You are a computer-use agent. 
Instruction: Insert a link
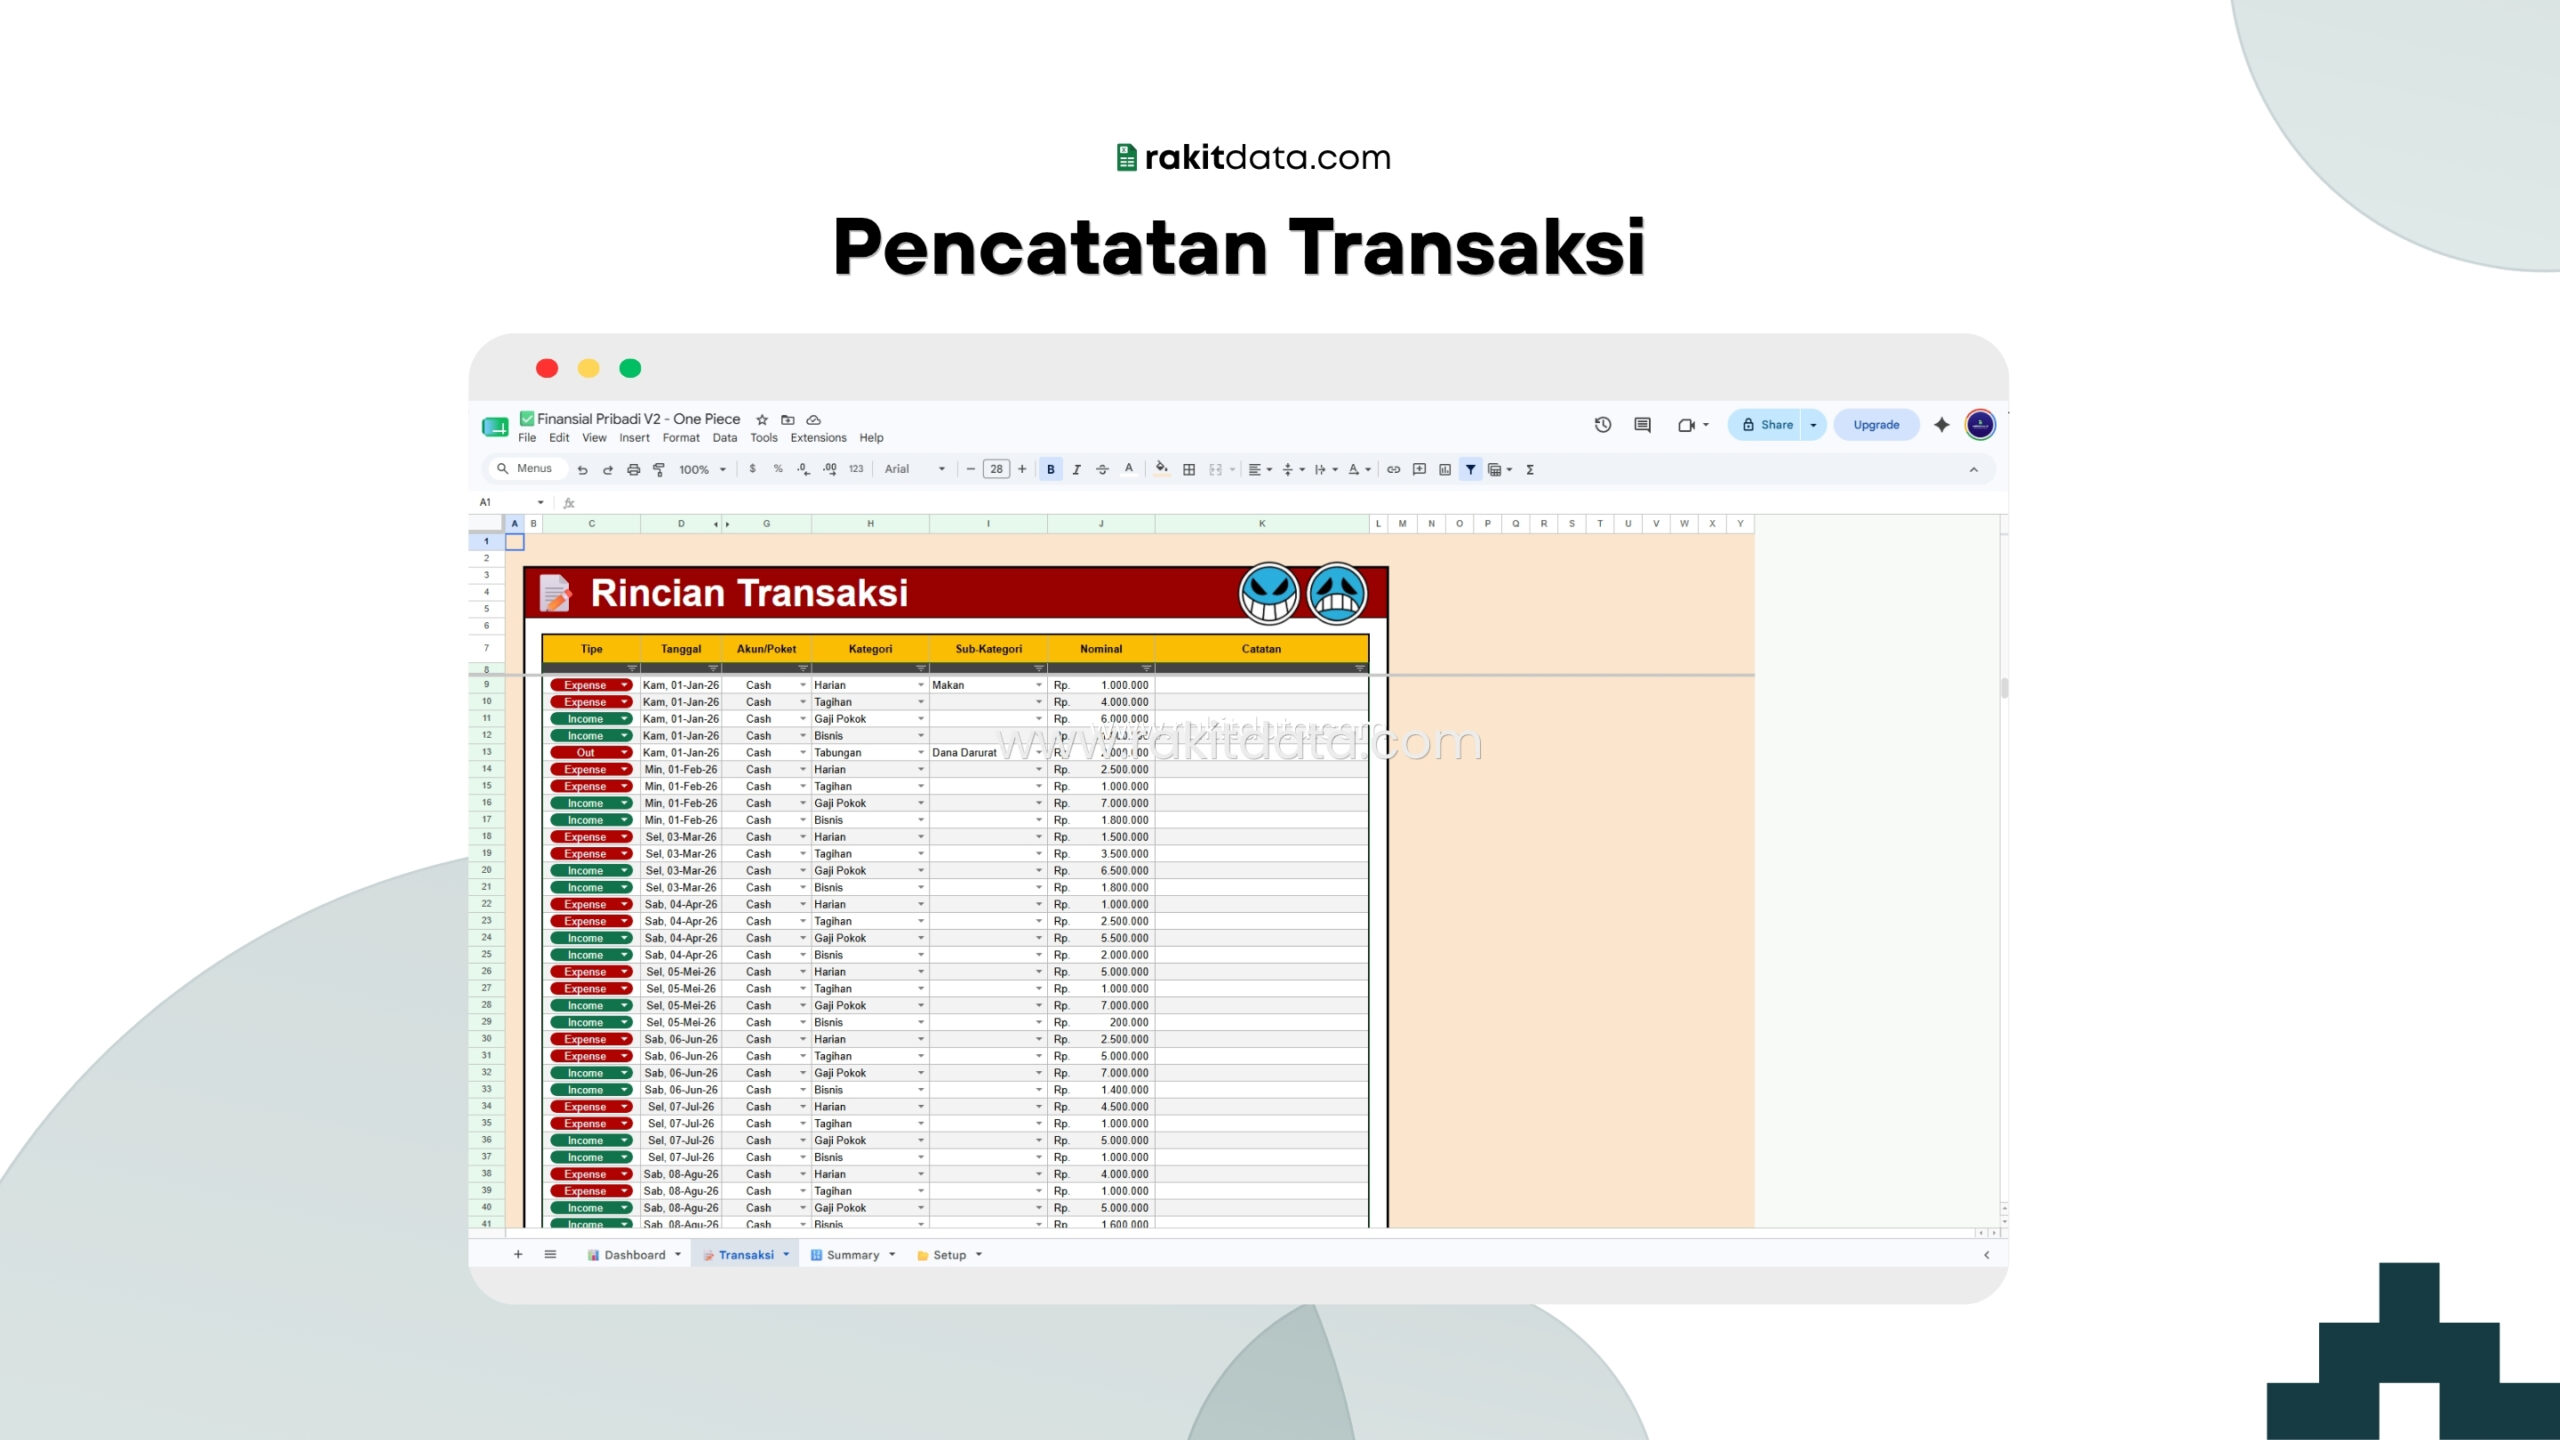[1393, 469]
